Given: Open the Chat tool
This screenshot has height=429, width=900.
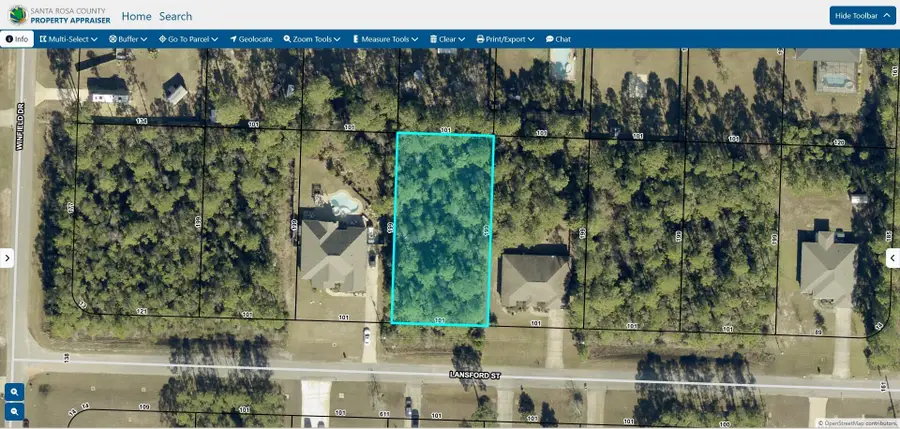Looking at the screenshot, I should pyautogui.click(x=558, y=39).
